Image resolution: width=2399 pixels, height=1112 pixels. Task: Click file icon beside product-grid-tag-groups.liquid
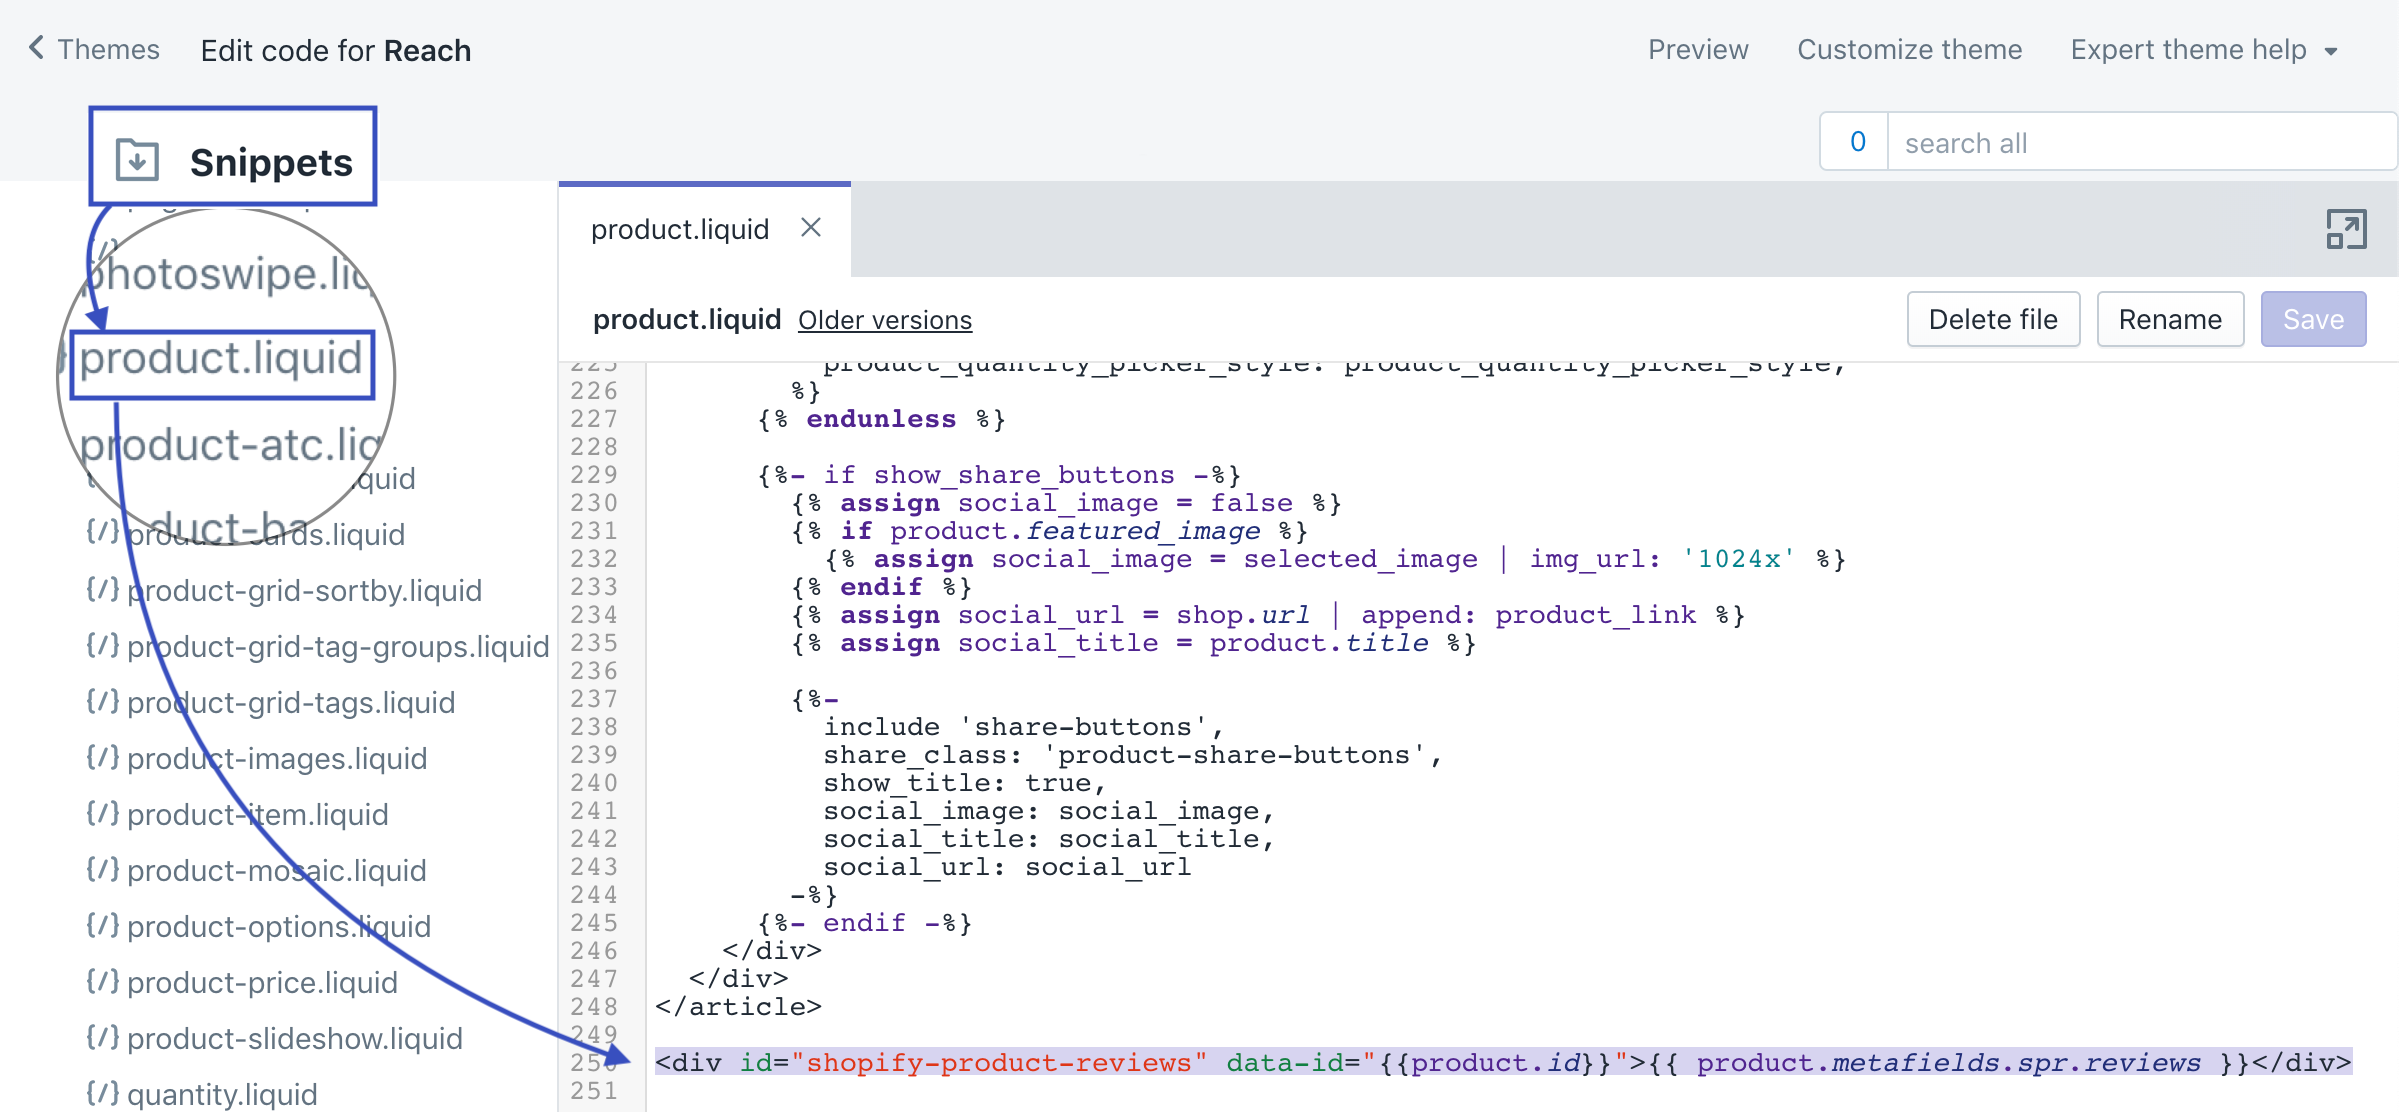click(x=103, y=645)
